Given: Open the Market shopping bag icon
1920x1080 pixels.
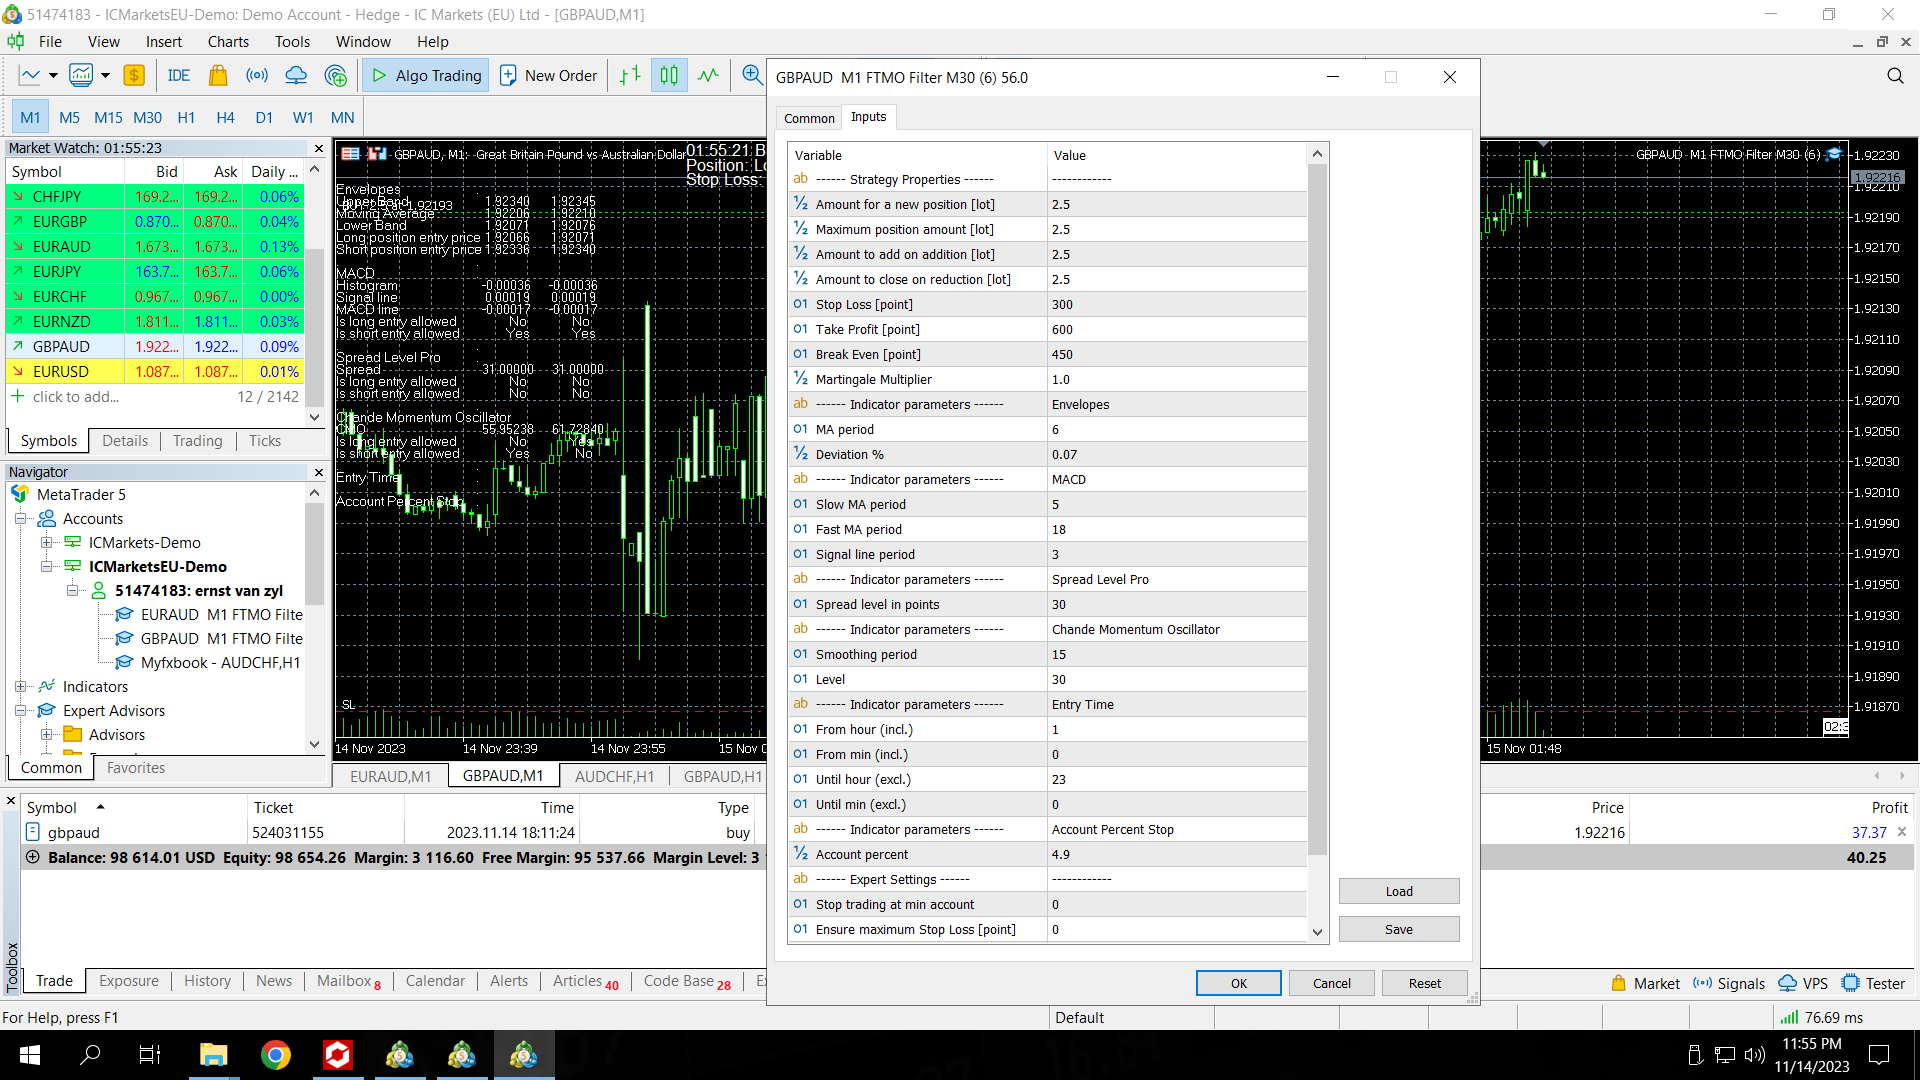Looking at the screenshot, I should 218,75.
